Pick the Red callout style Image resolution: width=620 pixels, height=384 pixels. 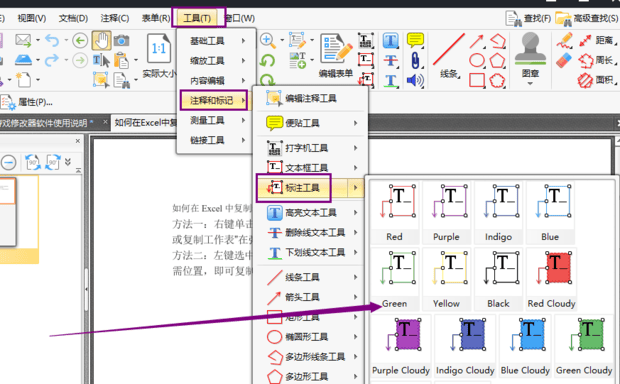tap(395, 212)
